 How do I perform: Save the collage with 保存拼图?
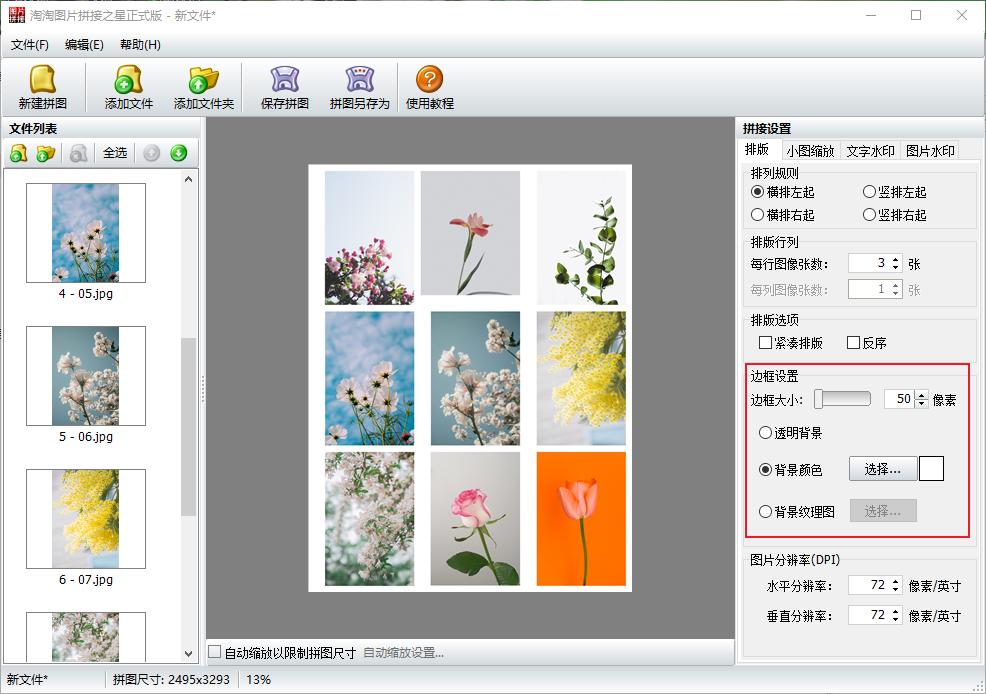pos(283,87)
